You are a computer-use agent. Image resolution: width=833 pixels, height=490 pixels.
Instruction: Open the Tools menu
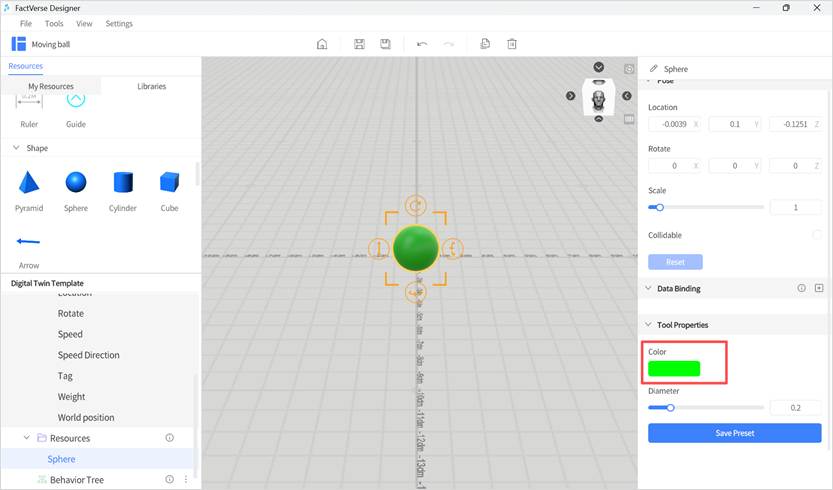click(54, 23)
